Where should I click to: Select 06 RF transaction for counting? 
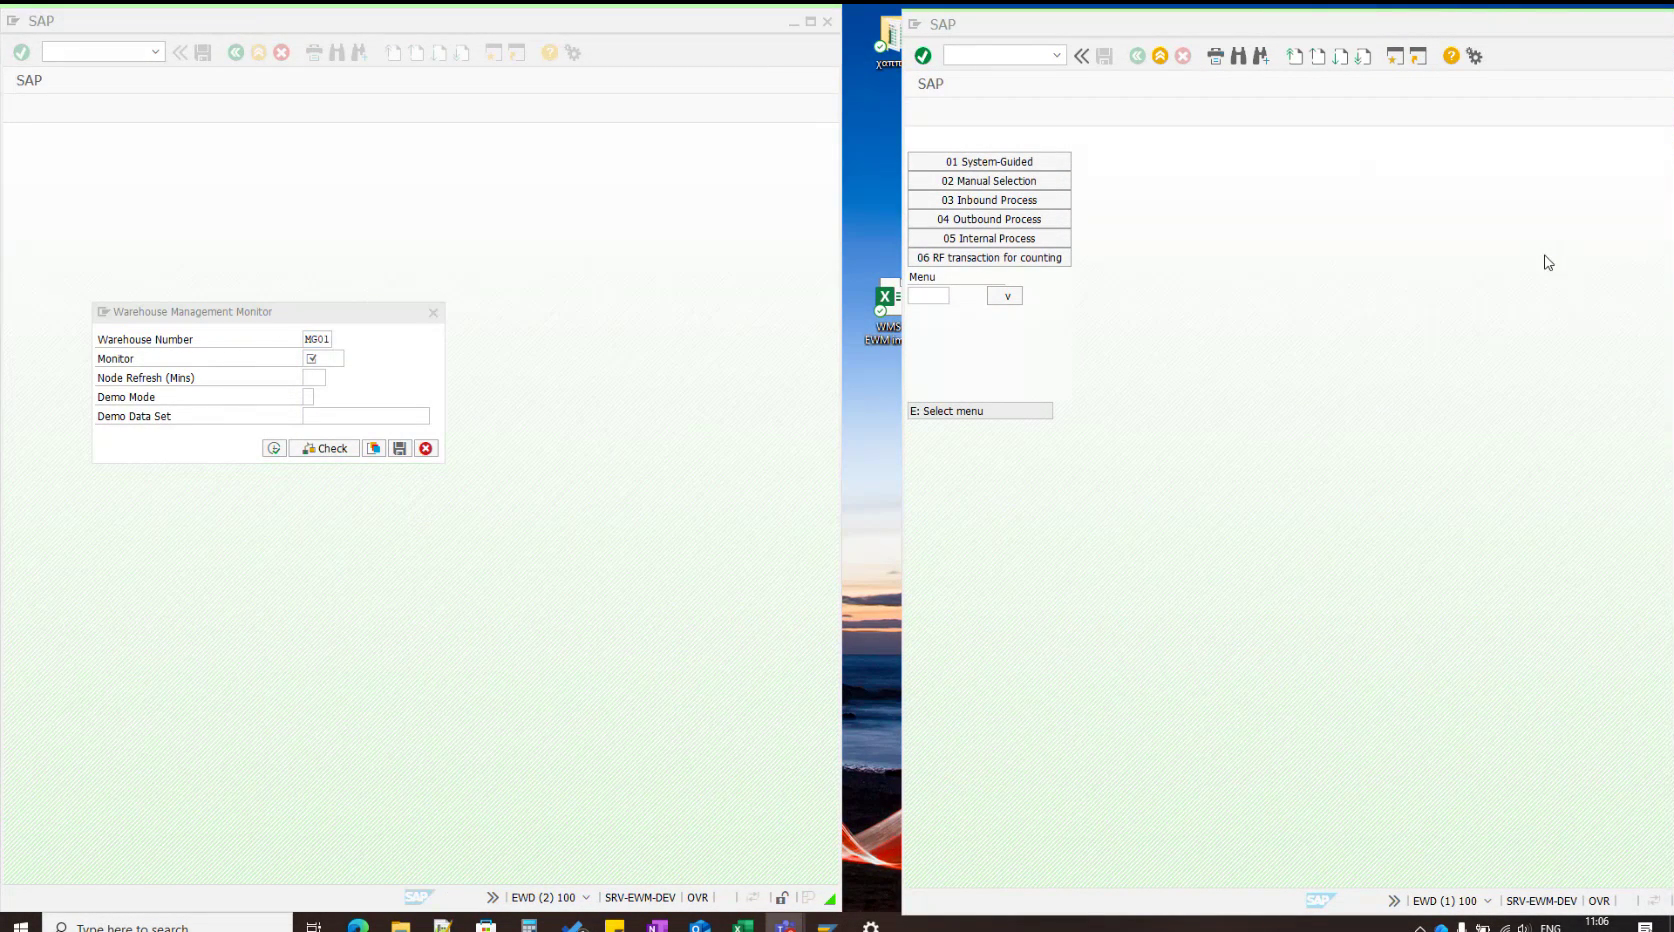pos(988,257)
